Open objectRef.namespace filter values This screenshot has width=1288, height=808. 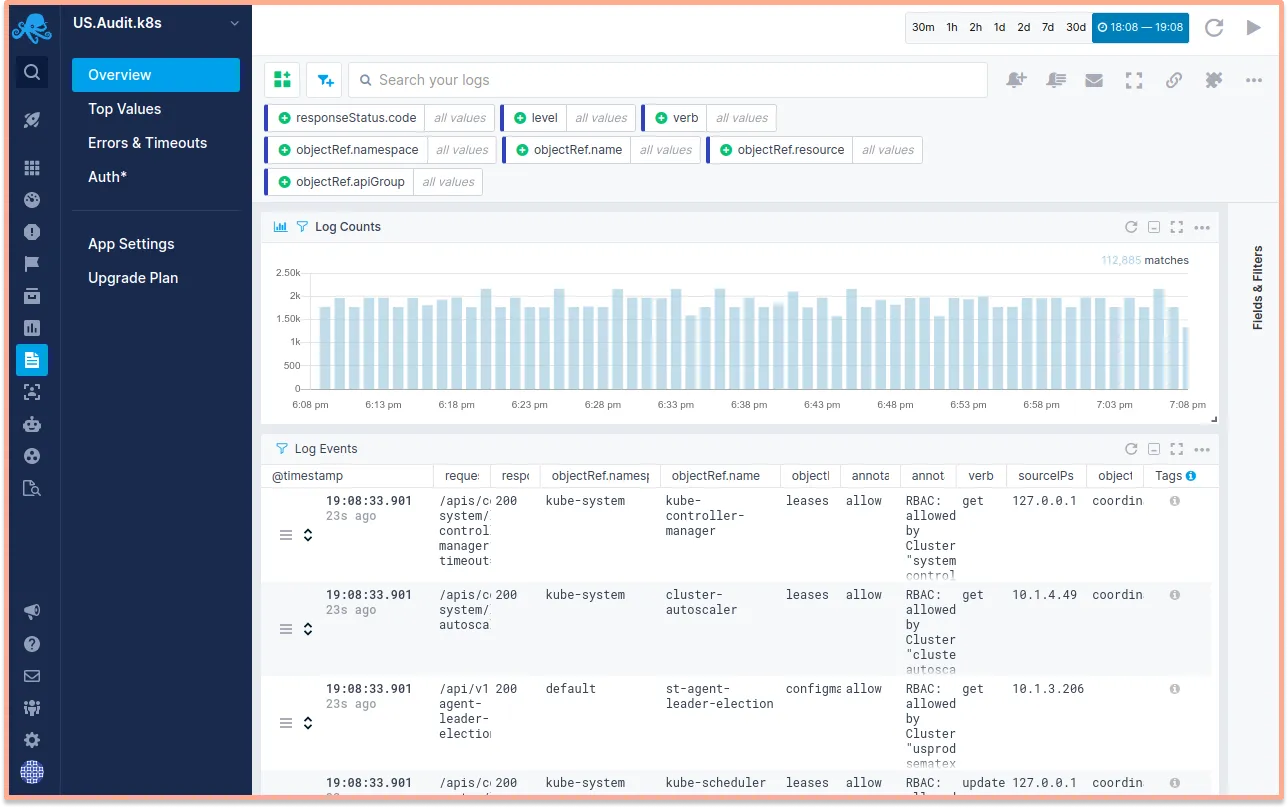pyautogui.click(x=462, y=150)
